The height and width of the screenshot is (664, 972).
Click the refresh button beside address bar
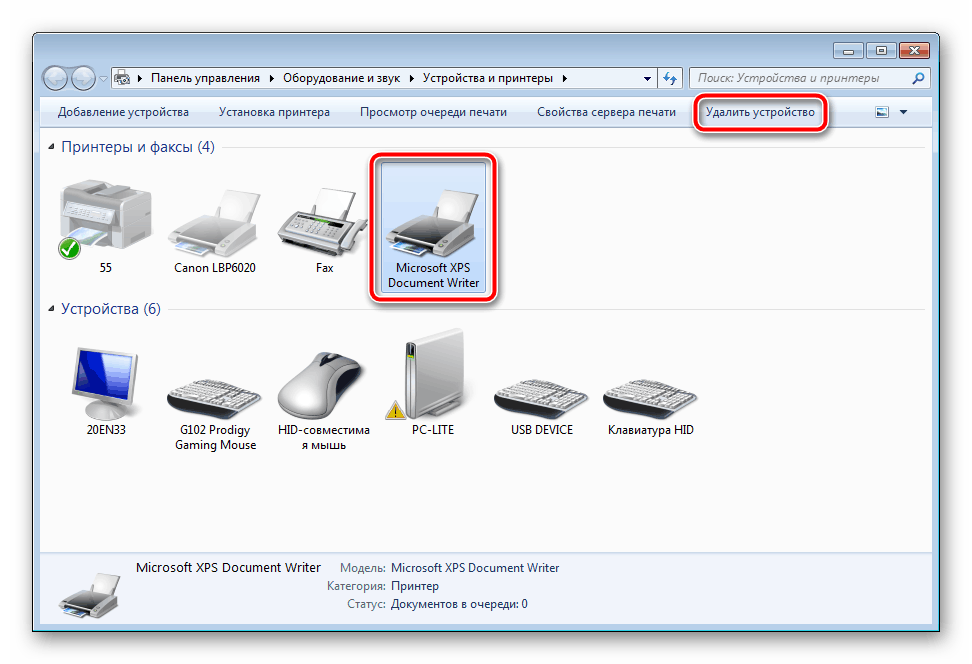(x=669, y=78)
